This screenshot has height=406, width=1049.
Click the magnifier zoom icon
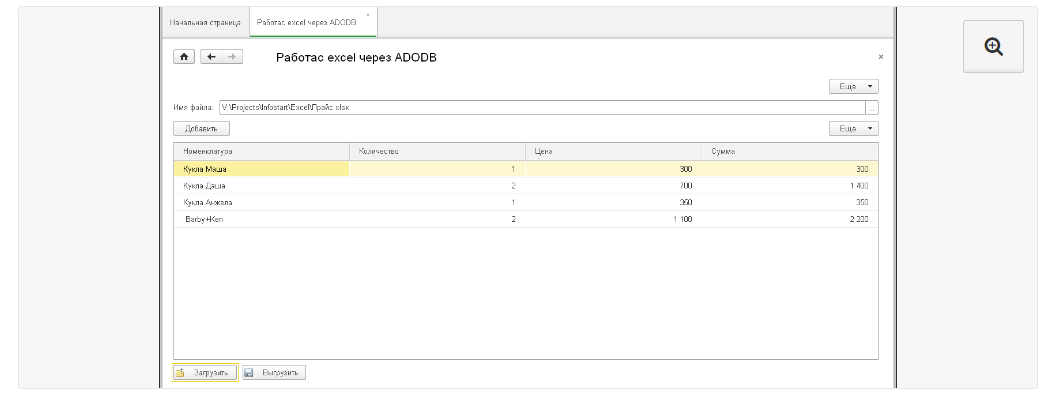[x=993, y=46]
